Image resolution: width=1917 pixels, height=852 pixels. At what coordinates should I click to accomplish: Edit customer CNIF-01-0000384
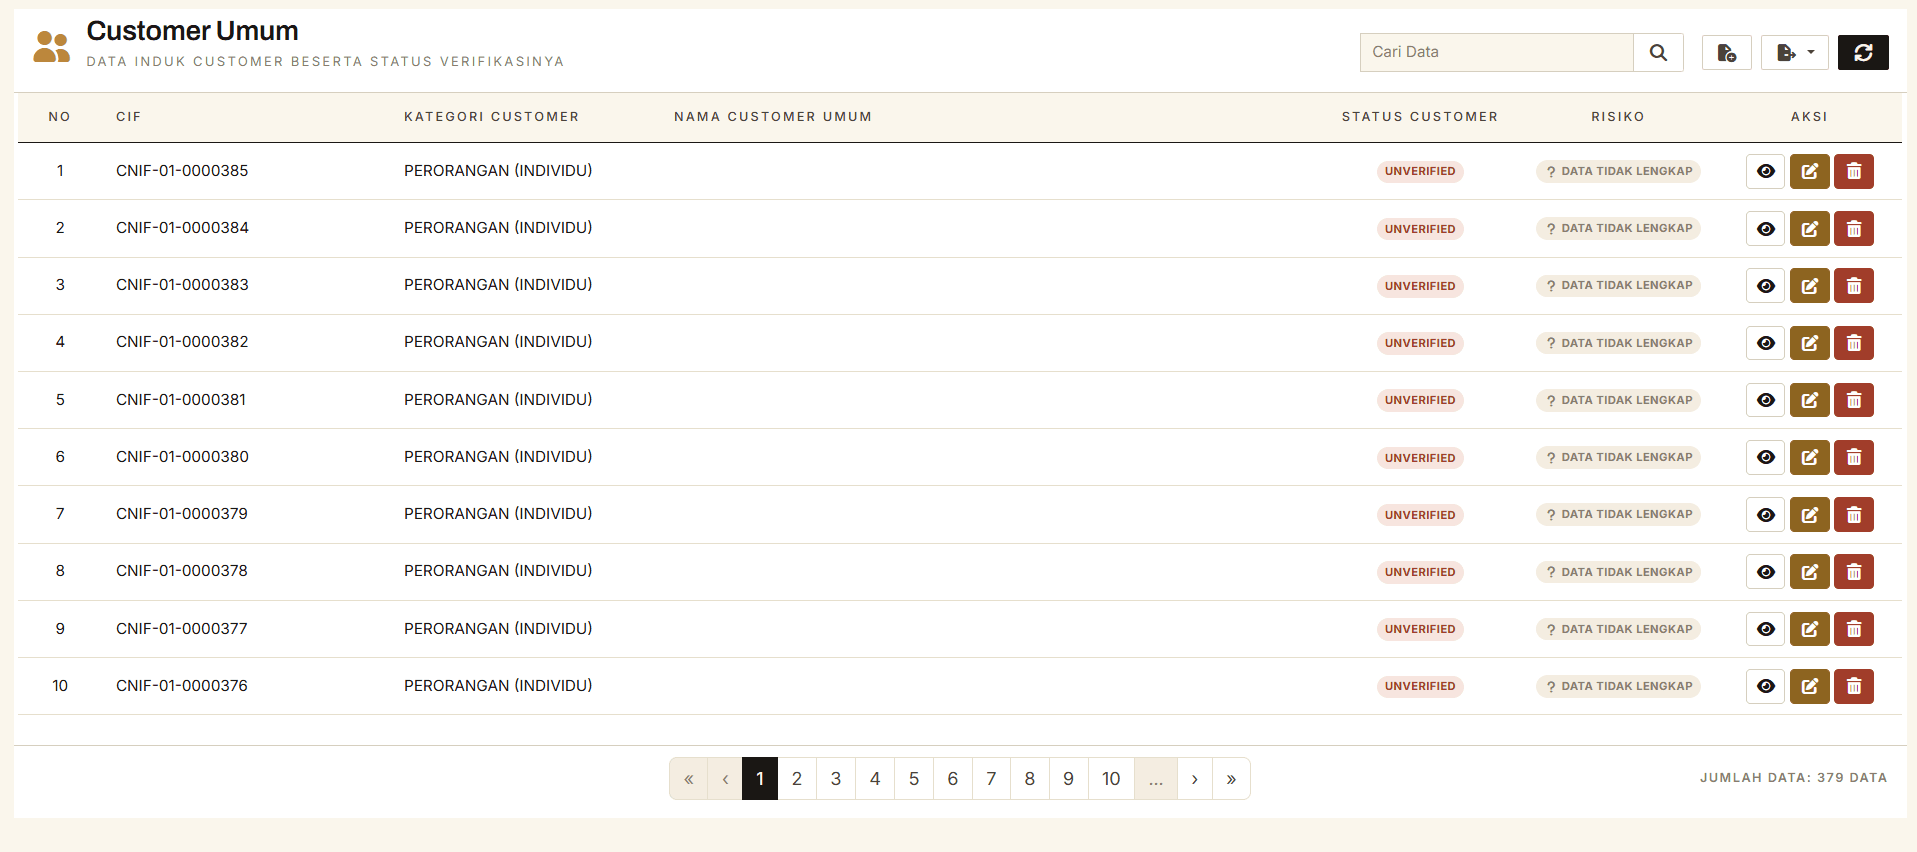(x=1810, y=228)
